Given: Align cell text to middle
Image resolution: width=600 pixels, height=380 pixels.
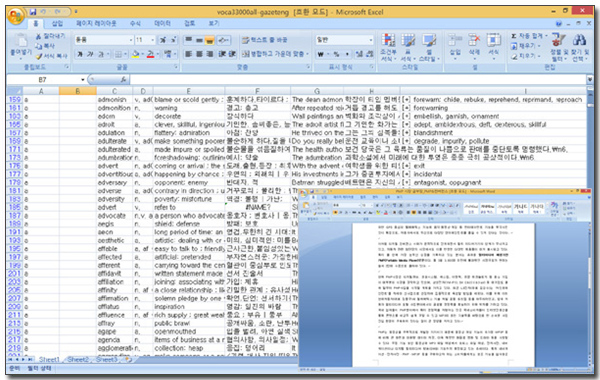Looking at the screenshot, I should [199, 40].
